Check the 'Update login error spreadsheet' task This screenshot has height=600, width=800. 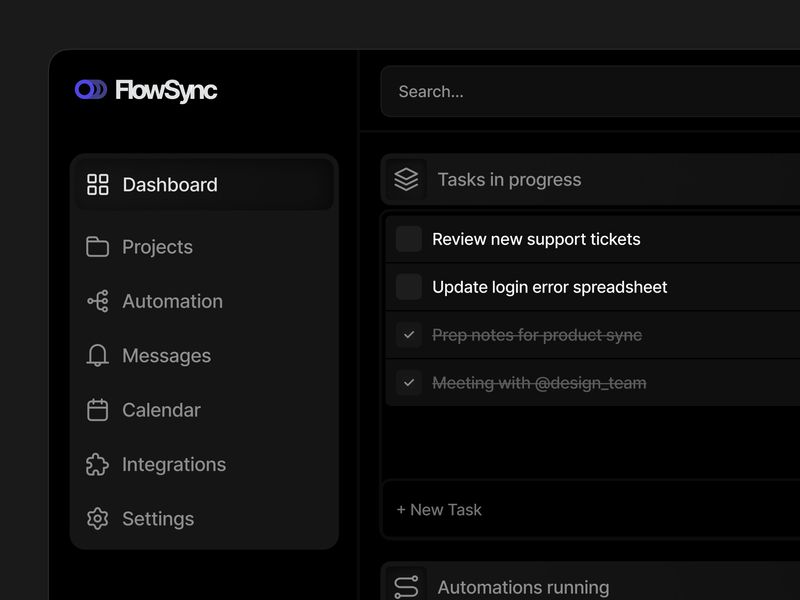pos(408,286)
